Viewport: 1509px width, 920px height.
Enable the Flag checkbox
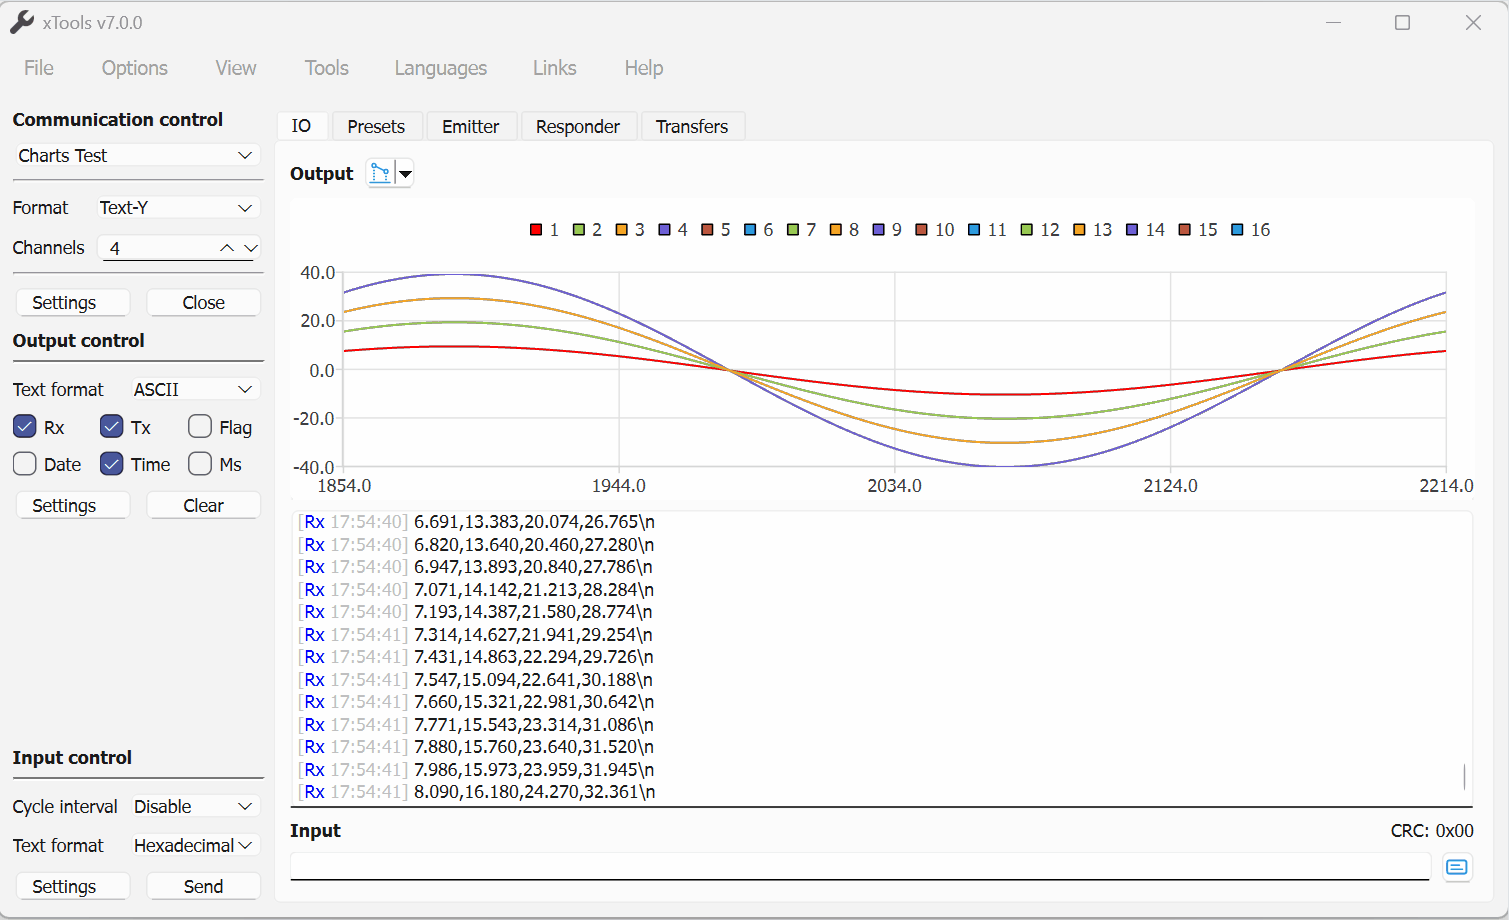click(x=200, y=427)
